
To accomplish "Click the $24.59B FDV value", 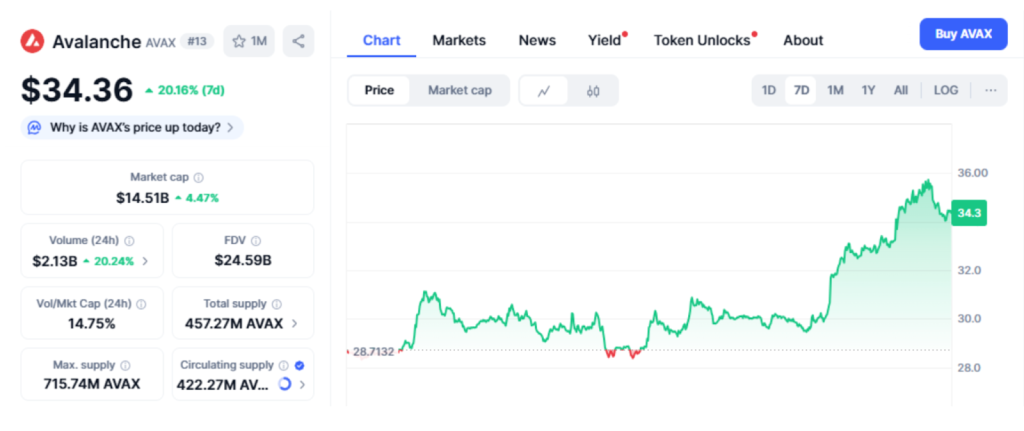I will click(x=243, y=261).
